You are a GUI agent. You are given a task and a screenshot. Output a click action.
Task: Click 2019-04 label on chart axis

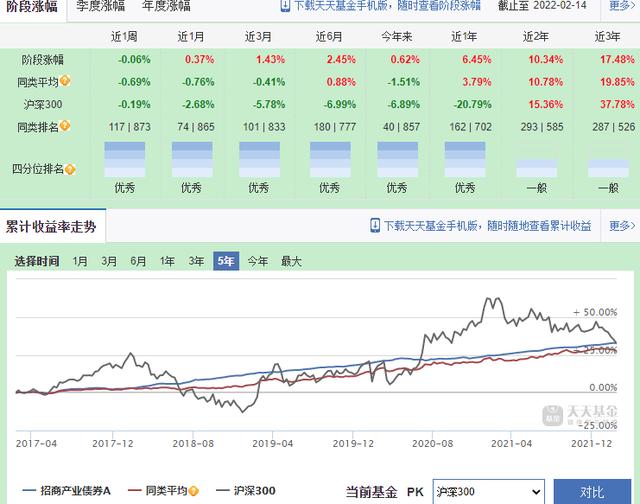tap(273, 444)
